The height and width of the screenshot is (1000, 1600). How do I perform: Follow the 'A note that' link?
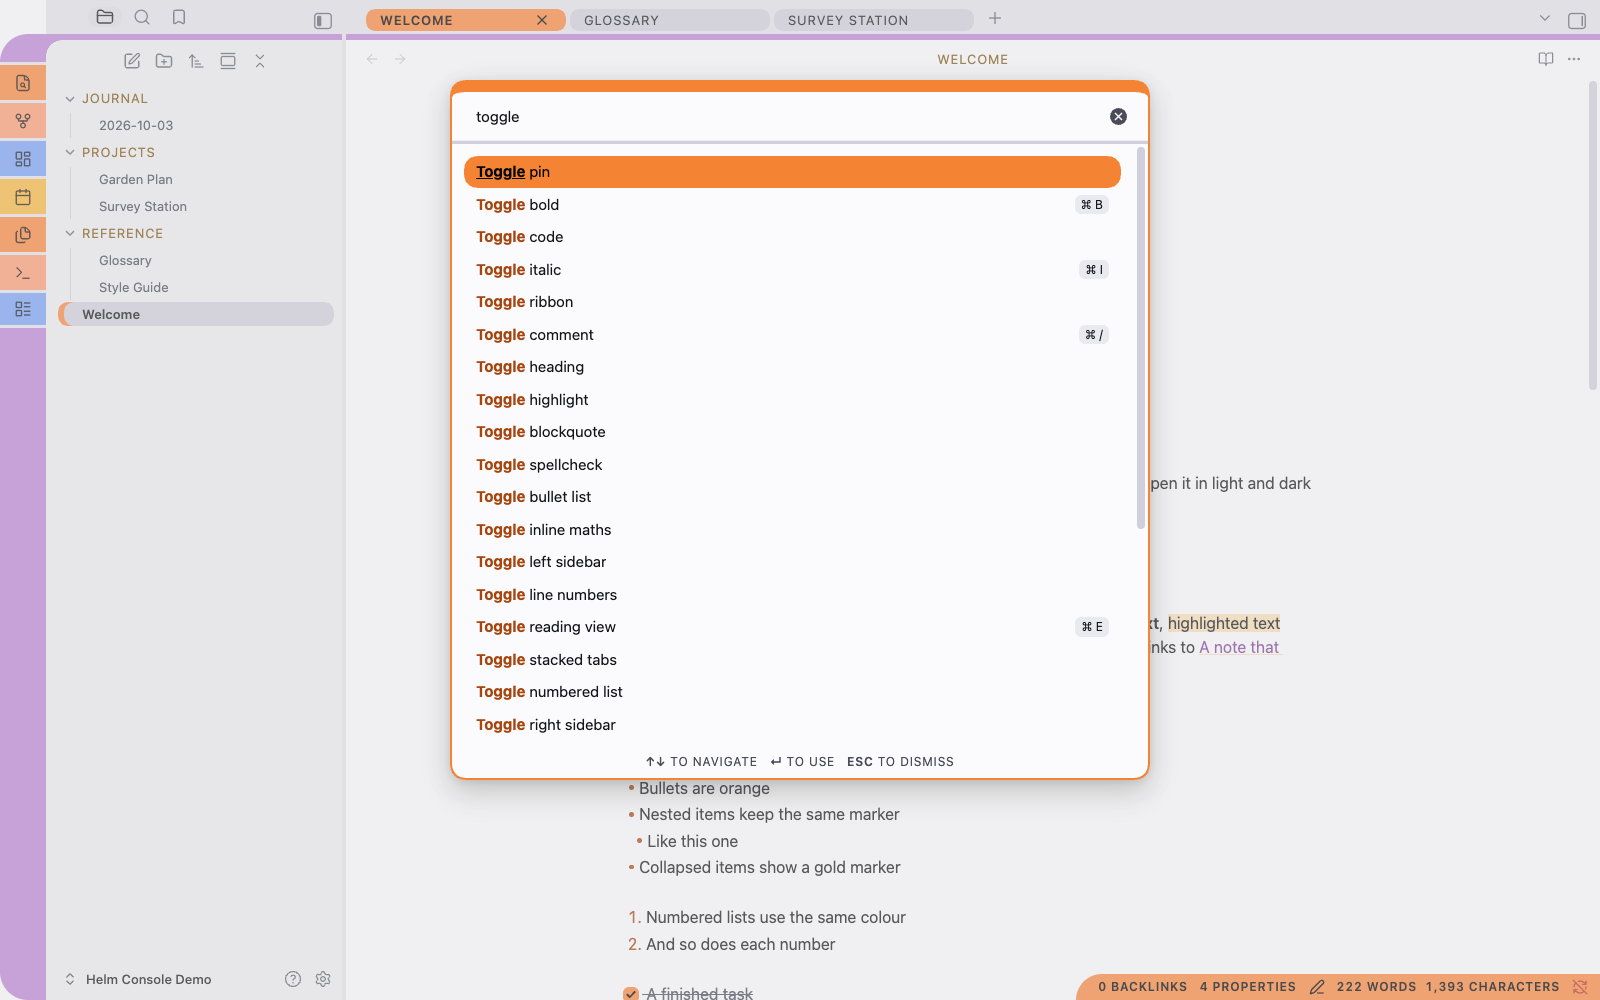point(1239,647)
